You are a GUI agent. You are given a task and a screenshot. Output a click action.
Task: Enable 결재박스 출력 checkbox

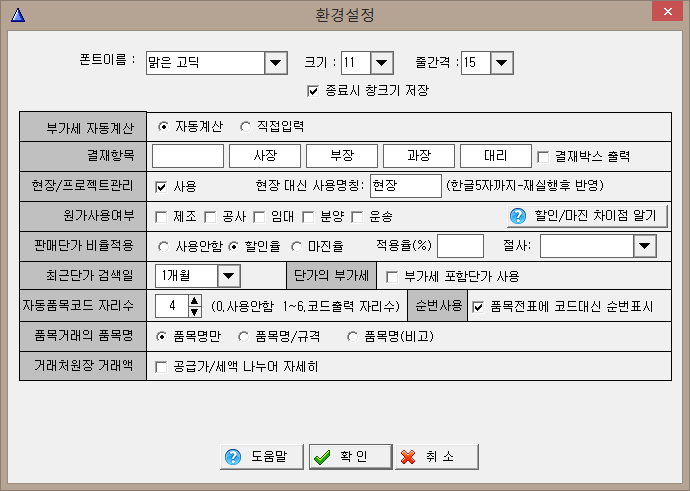[543, 157]
